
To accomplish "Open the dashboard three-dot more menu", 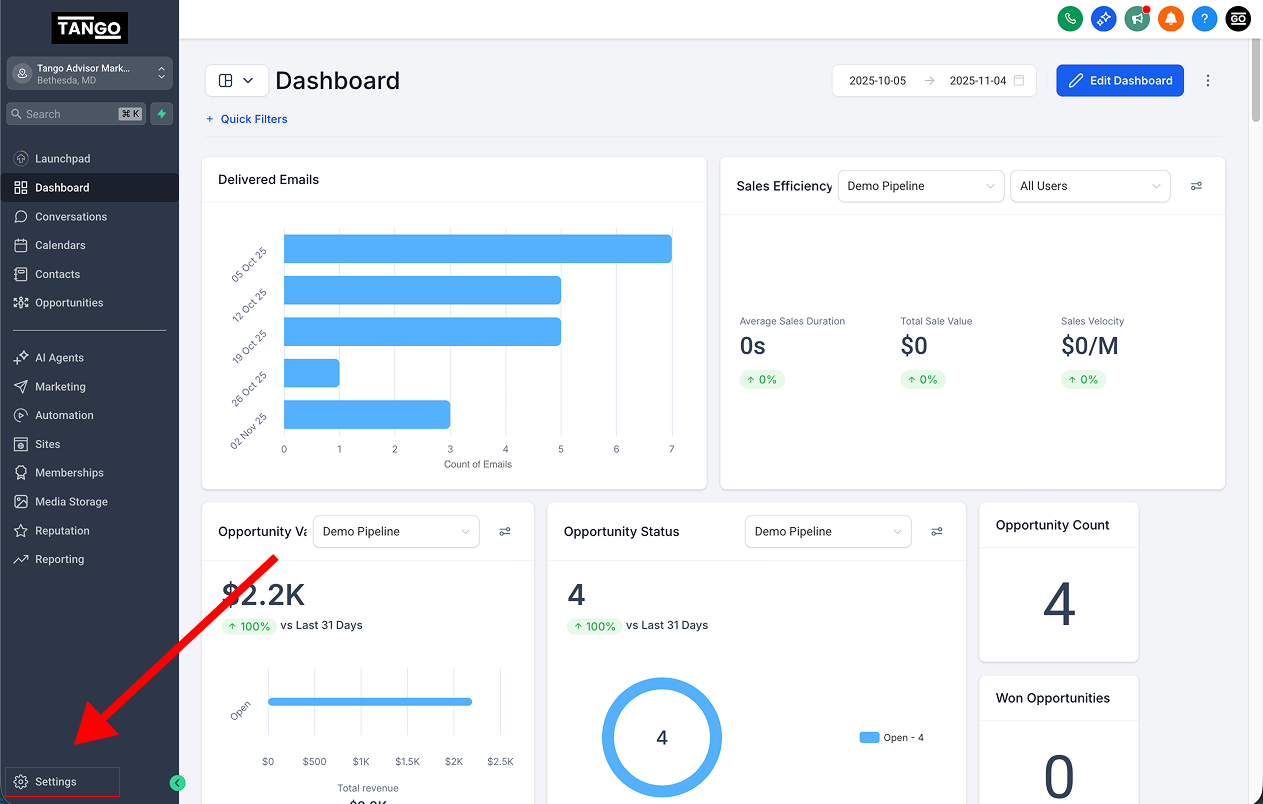I will [x=1208, y=81].
